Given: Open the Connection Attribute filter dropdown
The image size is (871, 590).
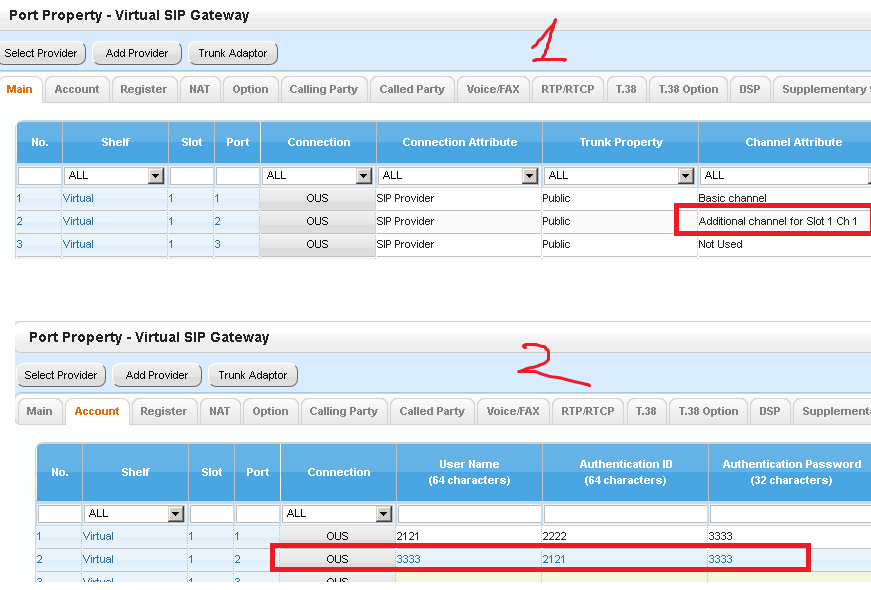Looking at the screenshot, I should coord(458,176).
